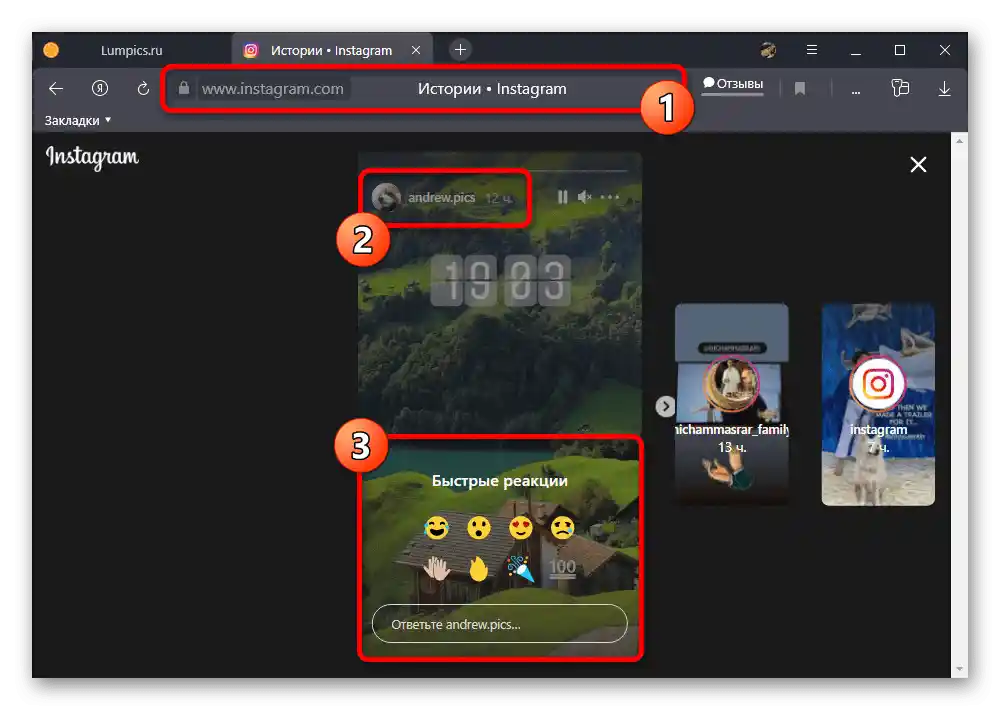Open the Yandex home button

[x=99, y=88]
